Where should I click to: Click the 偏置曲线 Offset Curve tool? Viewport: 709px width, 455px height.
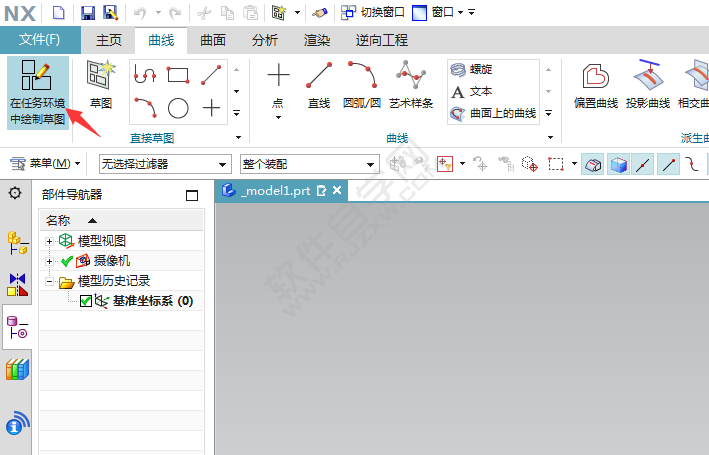(x=596, y=86)
